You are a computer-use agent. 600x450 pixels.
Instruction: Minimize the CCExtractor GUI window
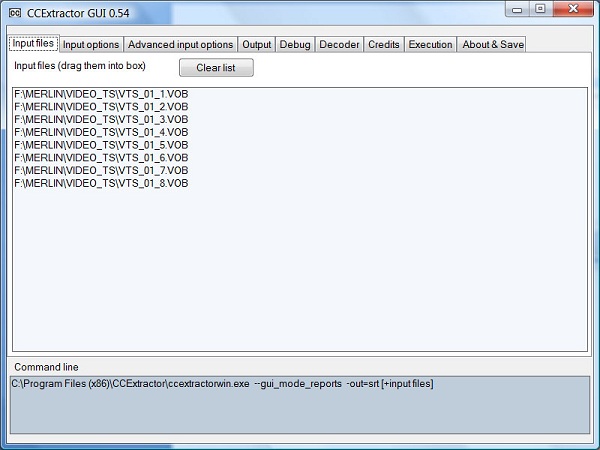517,10
